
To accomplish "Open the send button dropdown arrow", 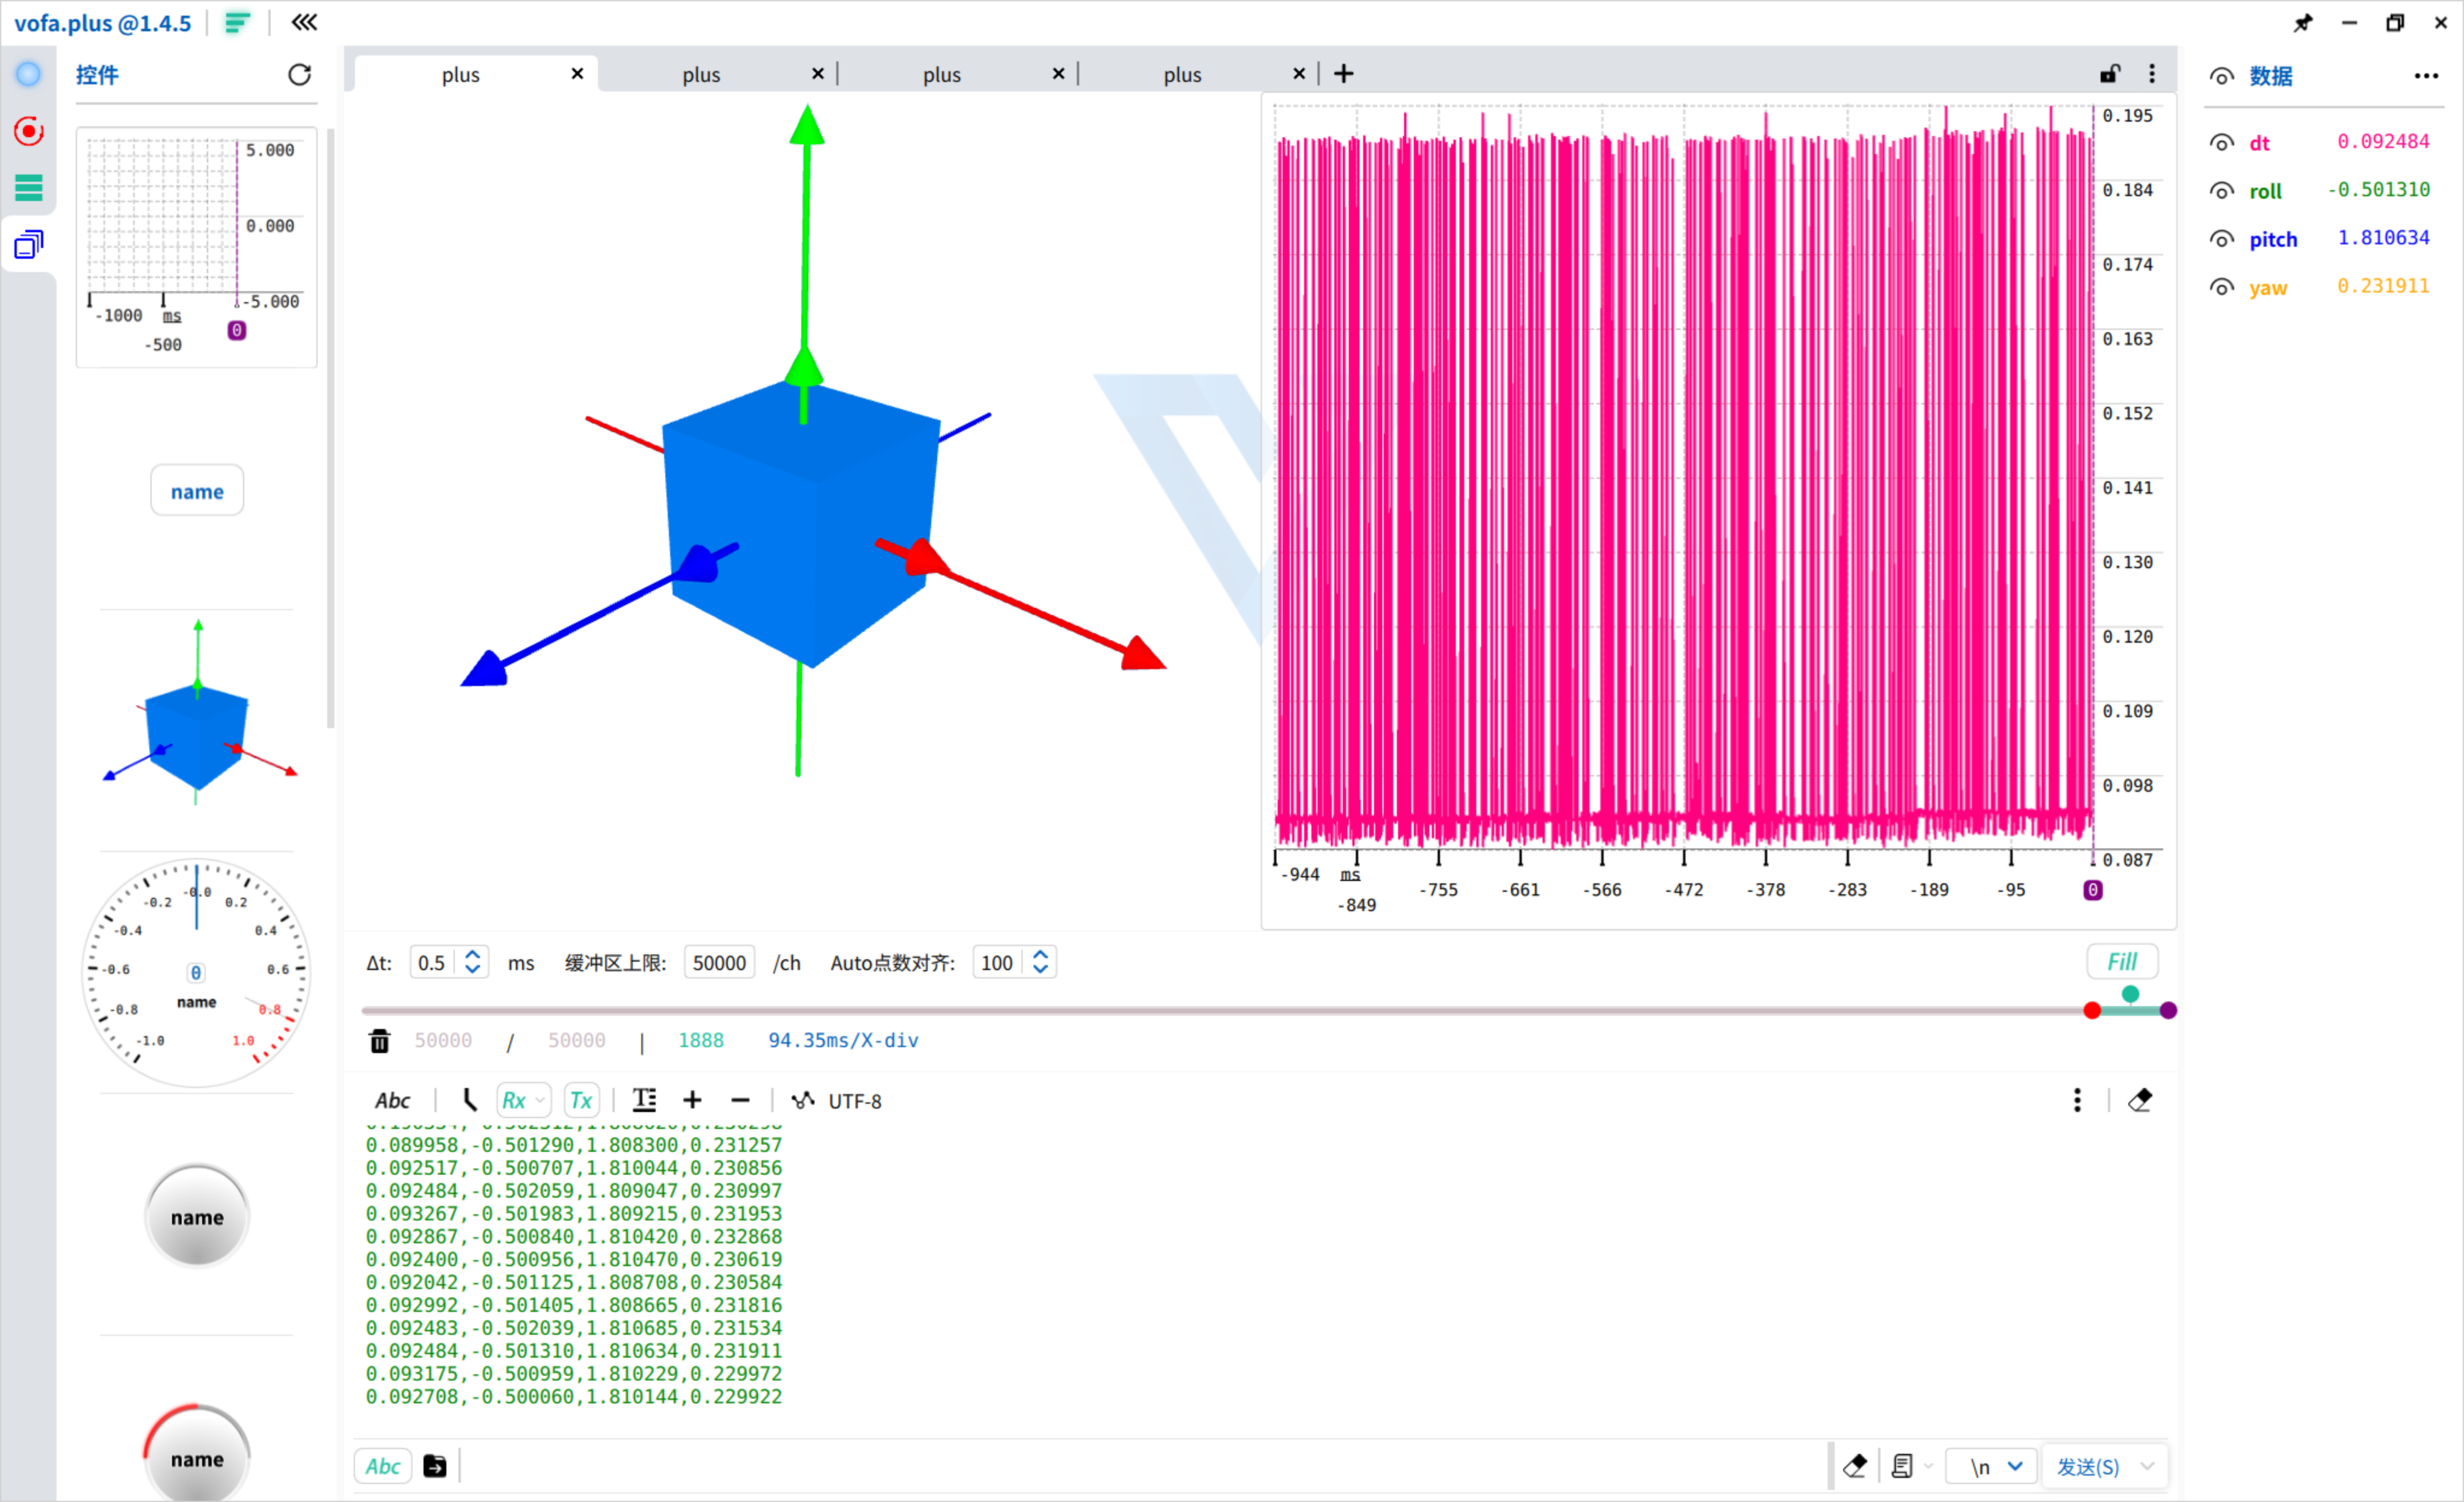I will point(2147,1467).
